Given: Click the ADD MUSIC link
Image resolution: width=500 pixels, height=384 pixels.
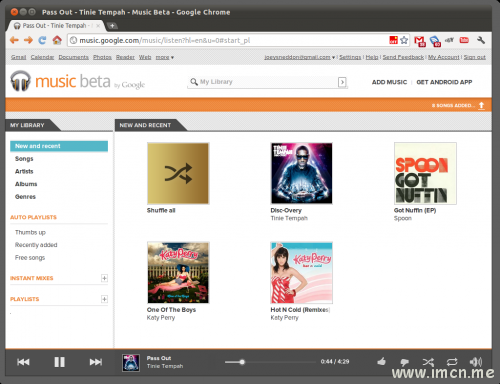Looking at the screenshot, I should point(389,82).
